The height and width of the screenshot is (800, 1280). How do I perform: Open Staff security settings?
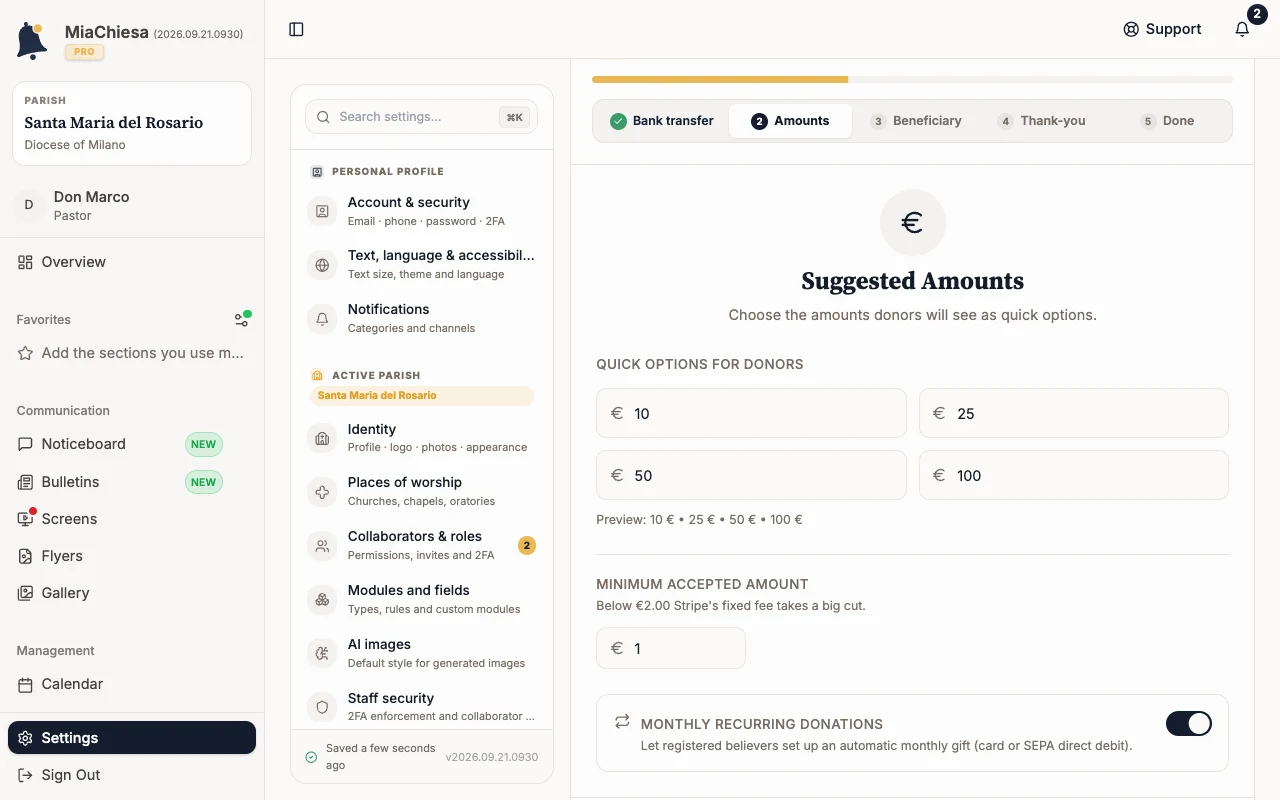(421, 707)
